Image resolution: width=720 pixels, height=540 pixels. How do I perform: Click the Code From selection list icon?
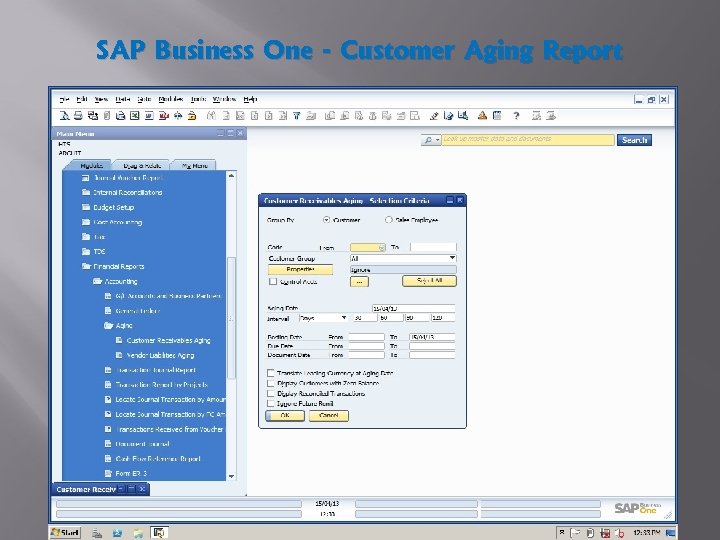click(381, 248)
